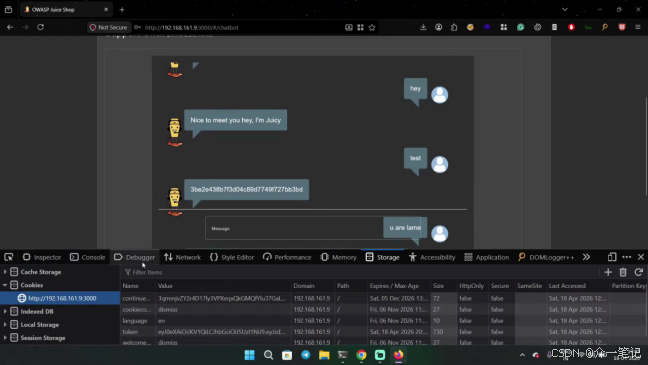Screen dimensions: 648x365
Task: Open the Windows Start menu
Action: point(250,355)
